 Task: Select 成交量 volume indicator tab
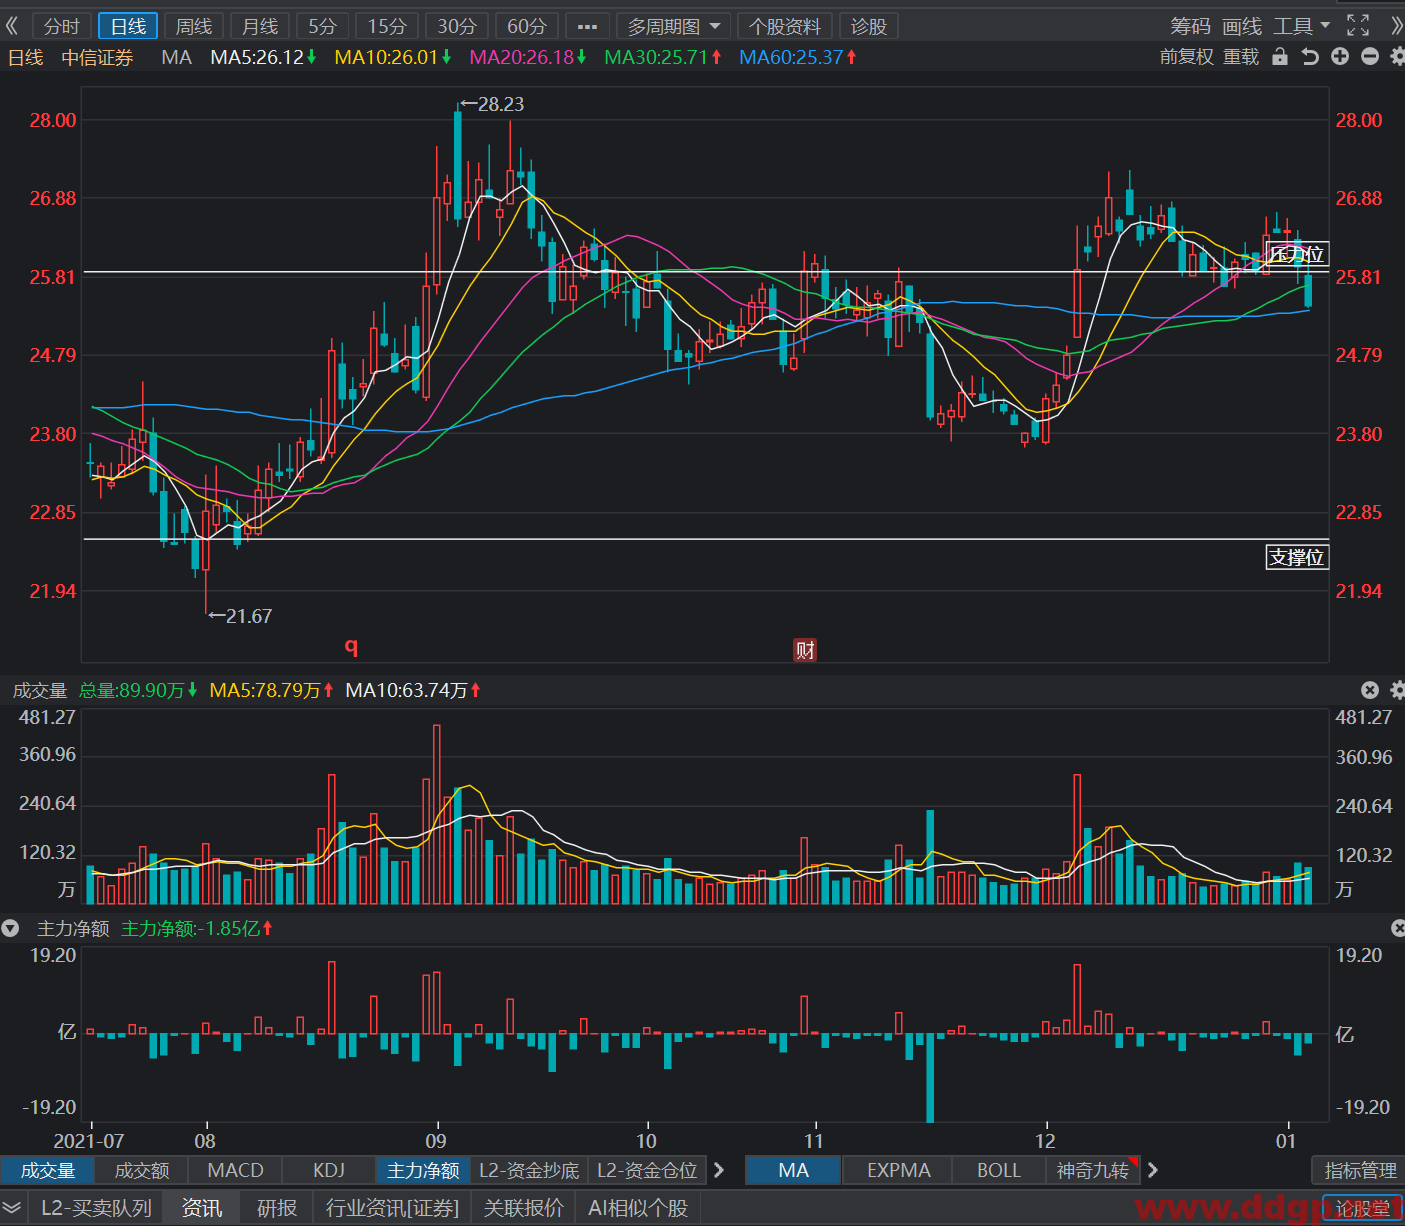click(47, 1170)
